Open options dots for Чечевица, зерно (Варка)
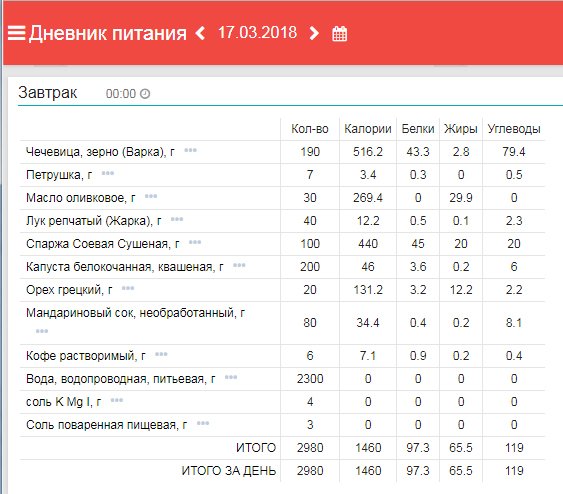 click(190, 150)
